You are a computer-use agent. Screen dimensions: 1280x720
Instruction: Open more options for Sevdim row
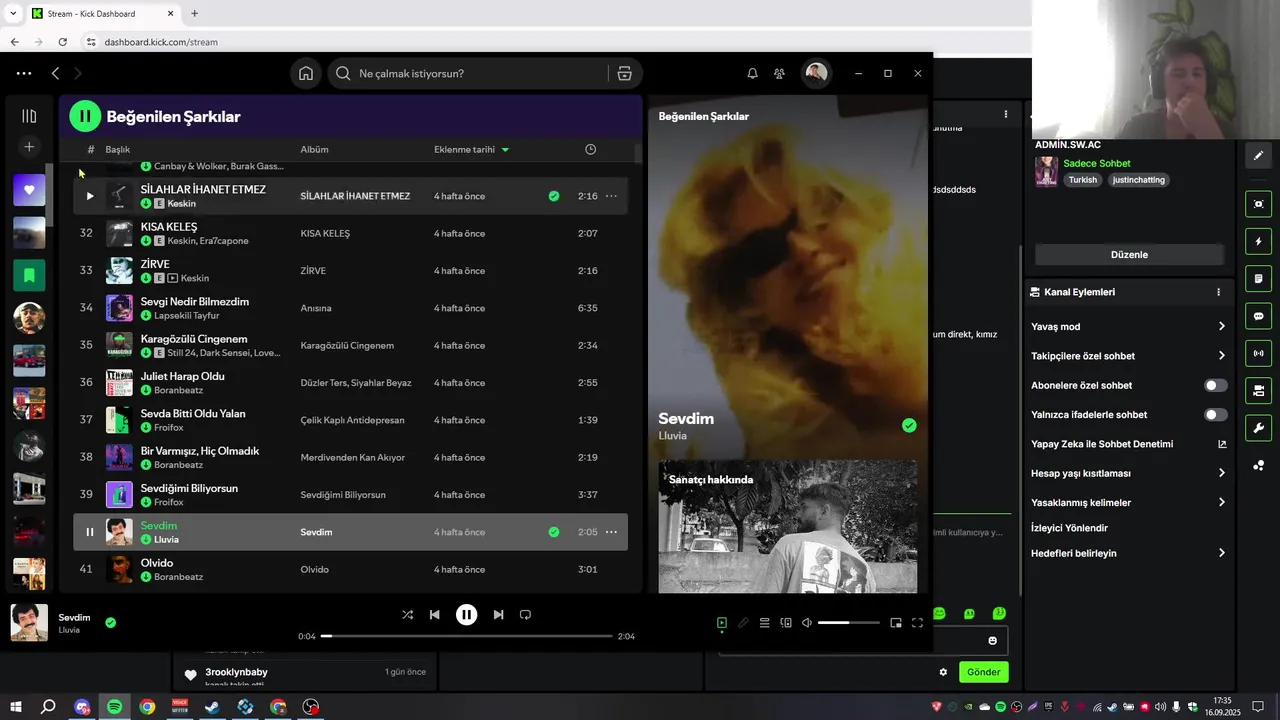click(611, 532)
